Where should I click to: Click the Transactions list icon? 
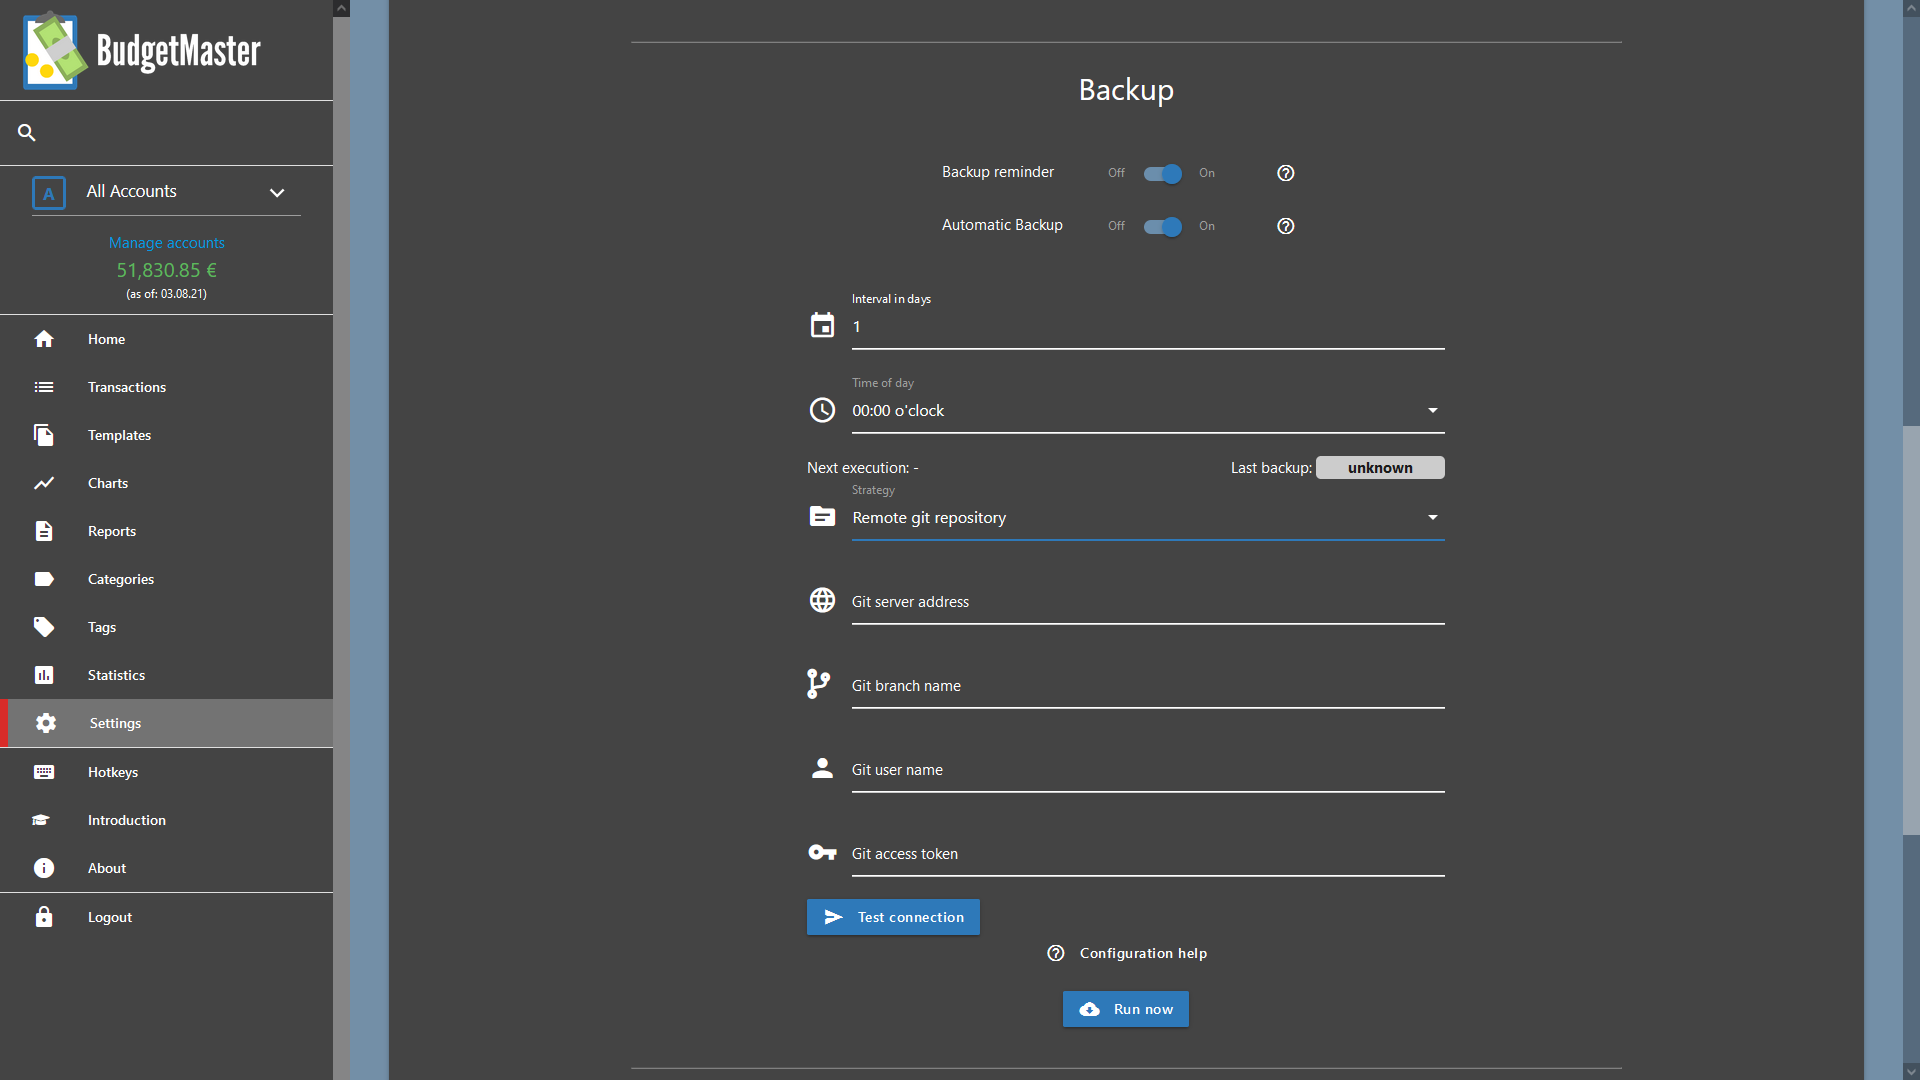44,387
